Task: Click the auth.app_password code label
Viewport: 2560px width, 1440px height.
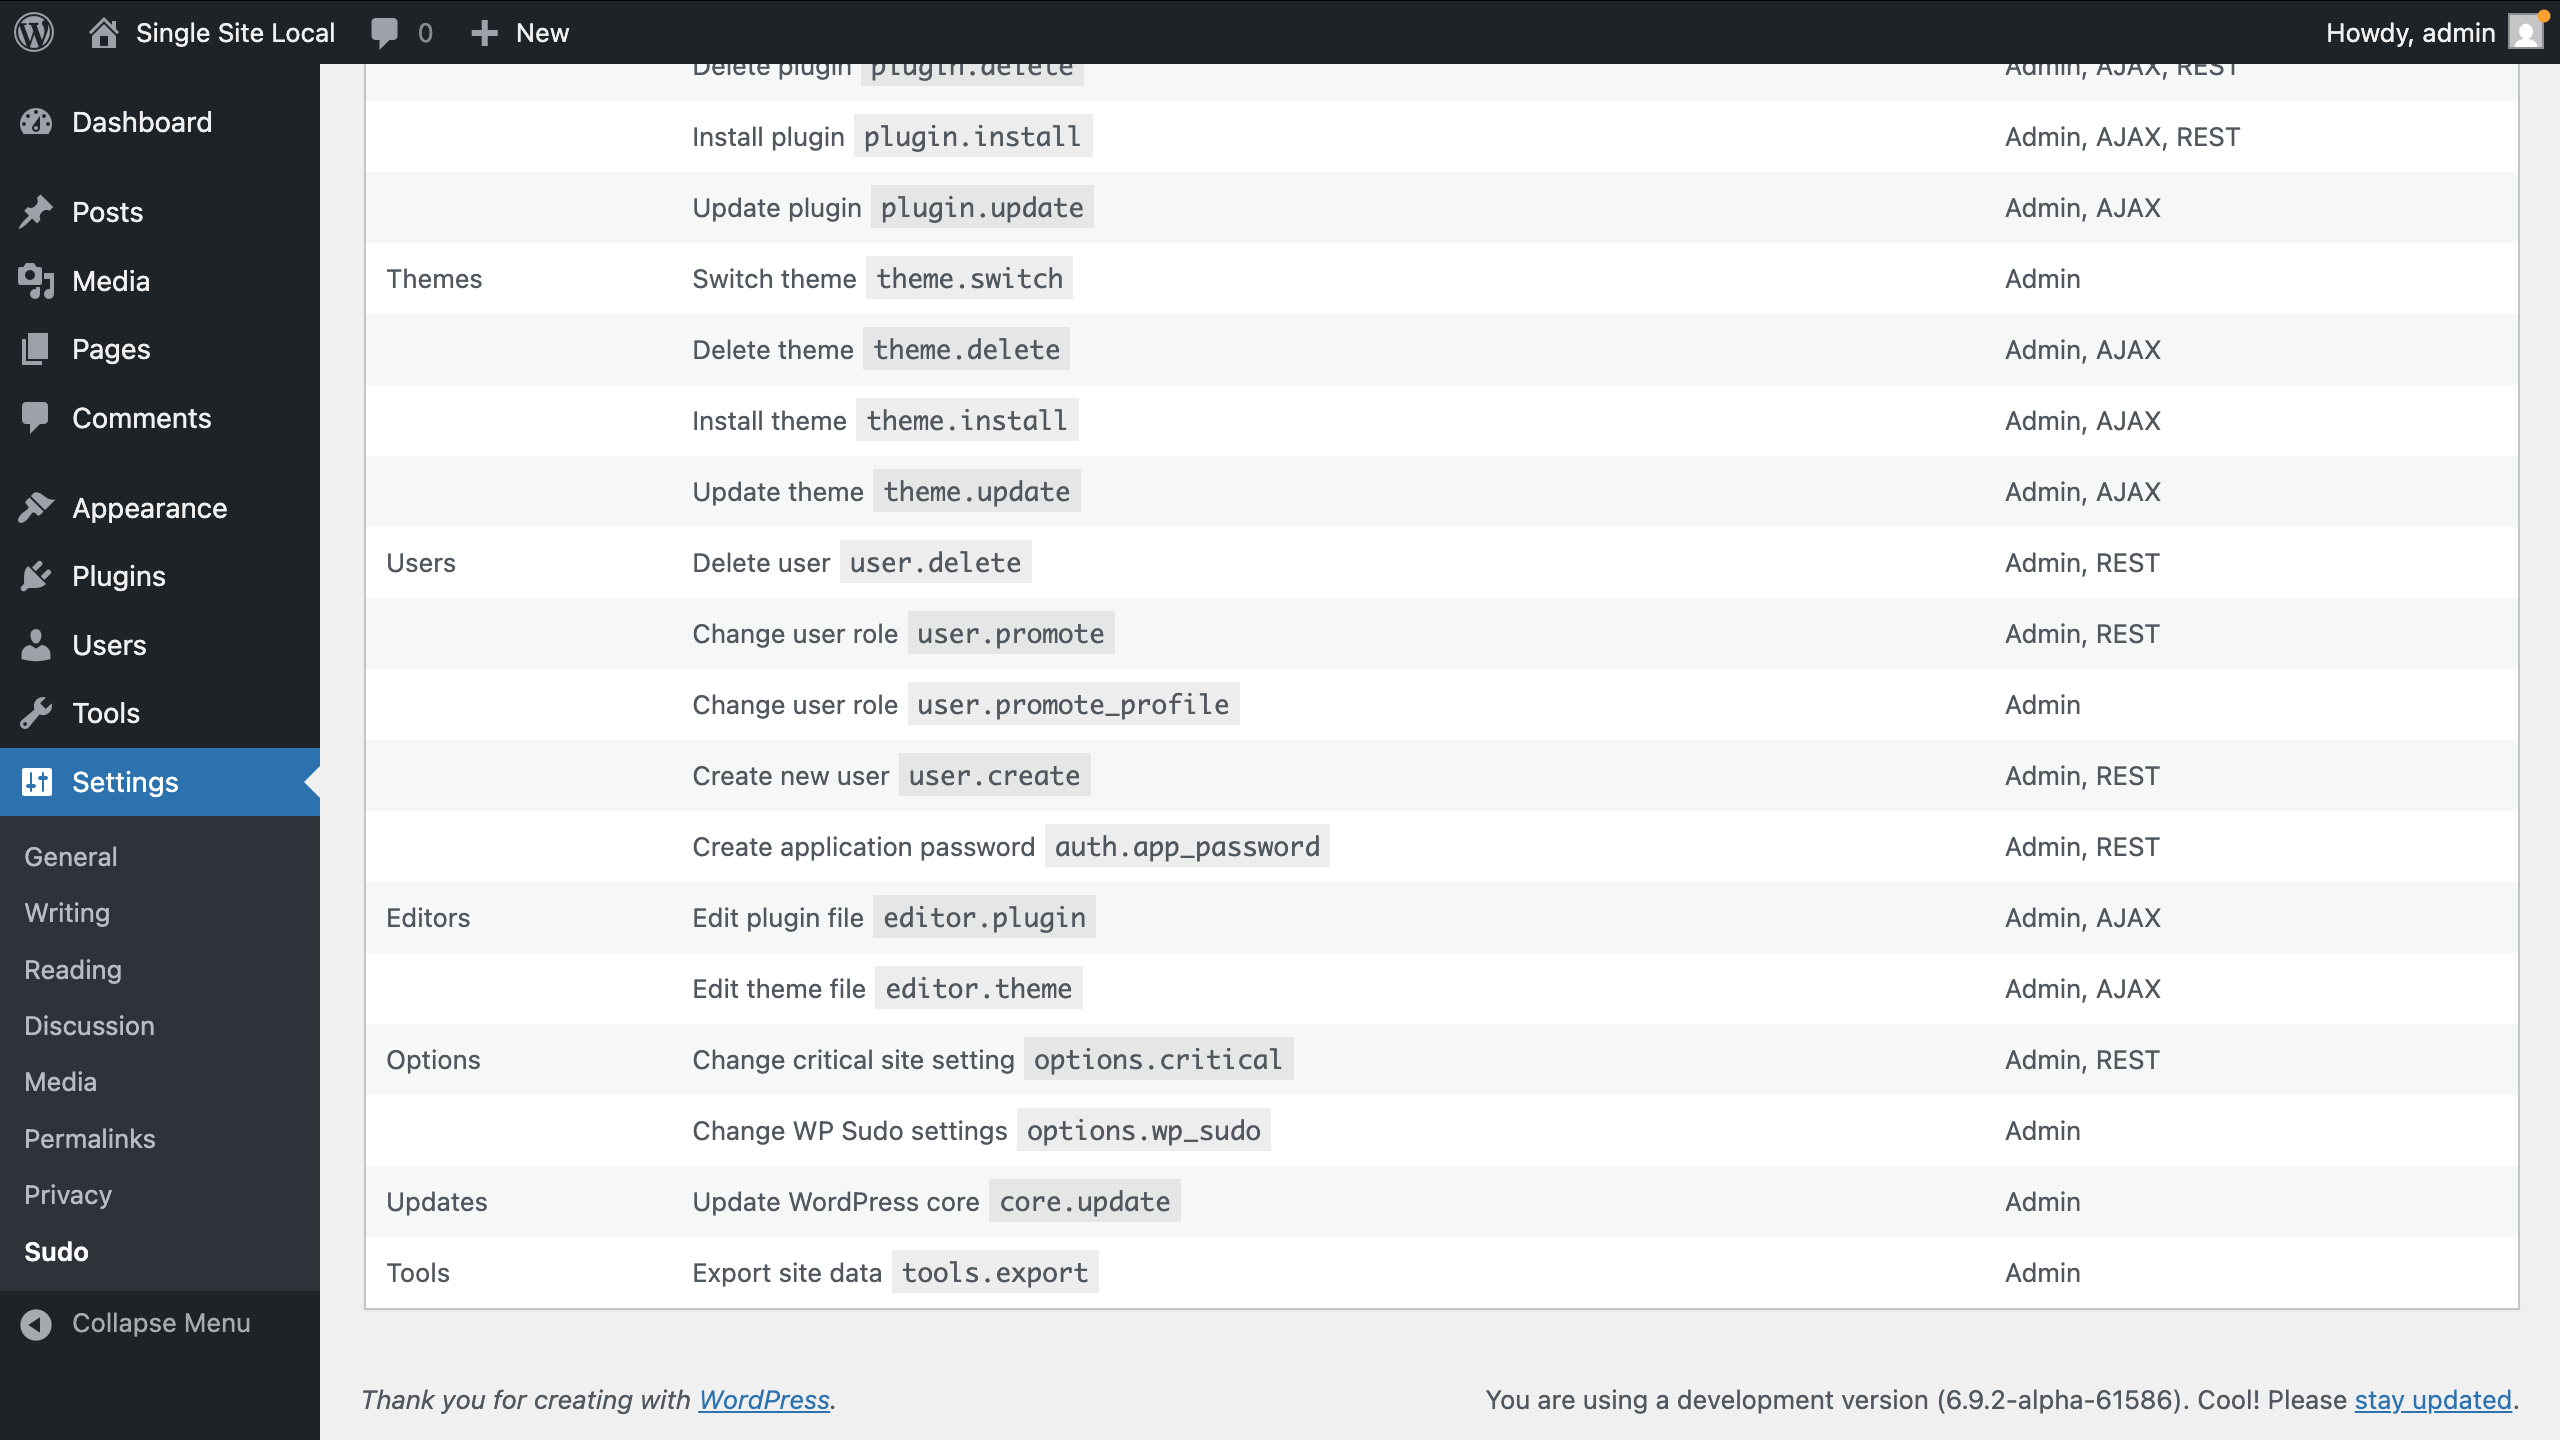Action: pos(1187,846)
